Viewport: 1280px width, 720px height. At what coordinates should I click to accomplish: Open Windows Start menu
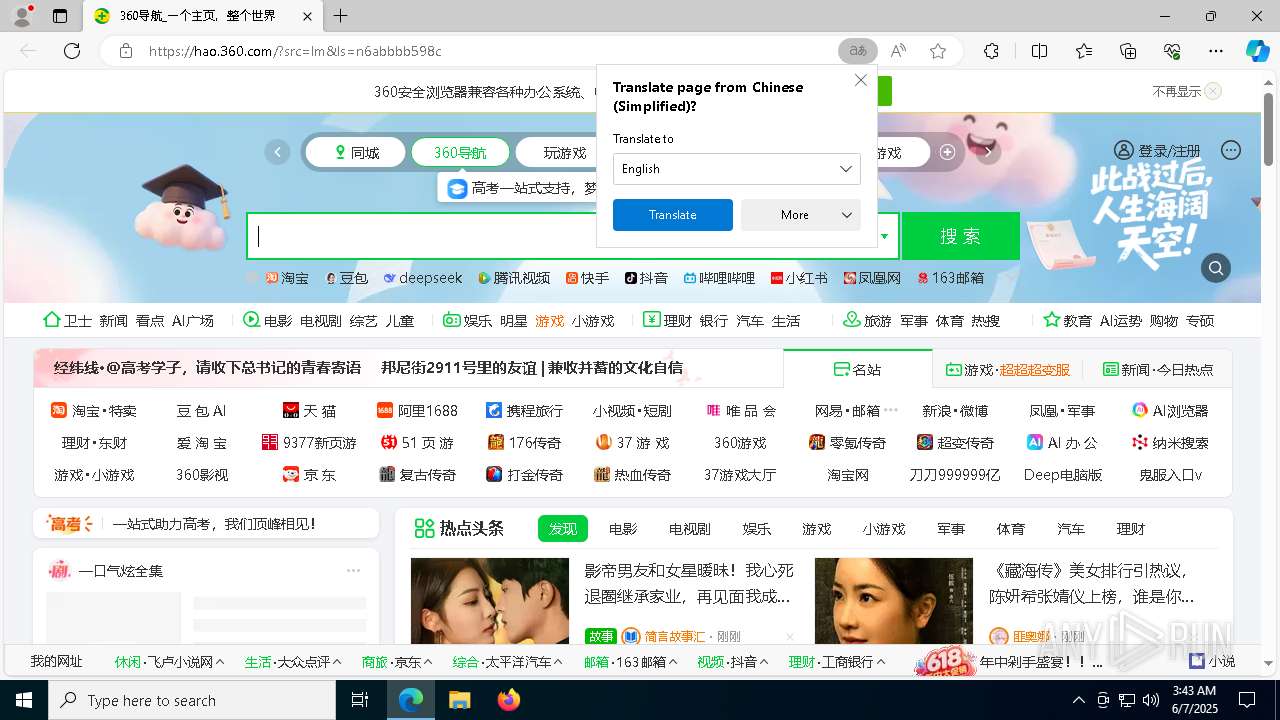coord(23,700)
